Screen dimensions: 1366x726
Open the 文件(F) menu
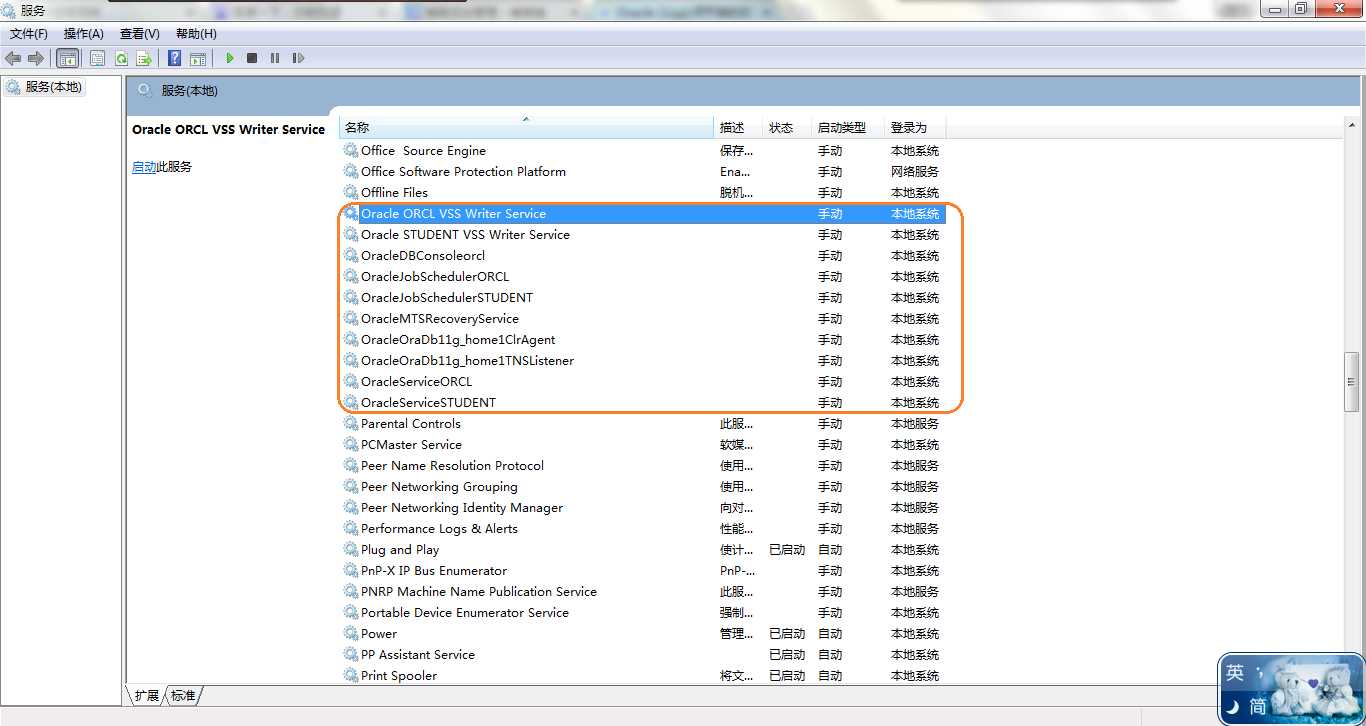[29, 34]
